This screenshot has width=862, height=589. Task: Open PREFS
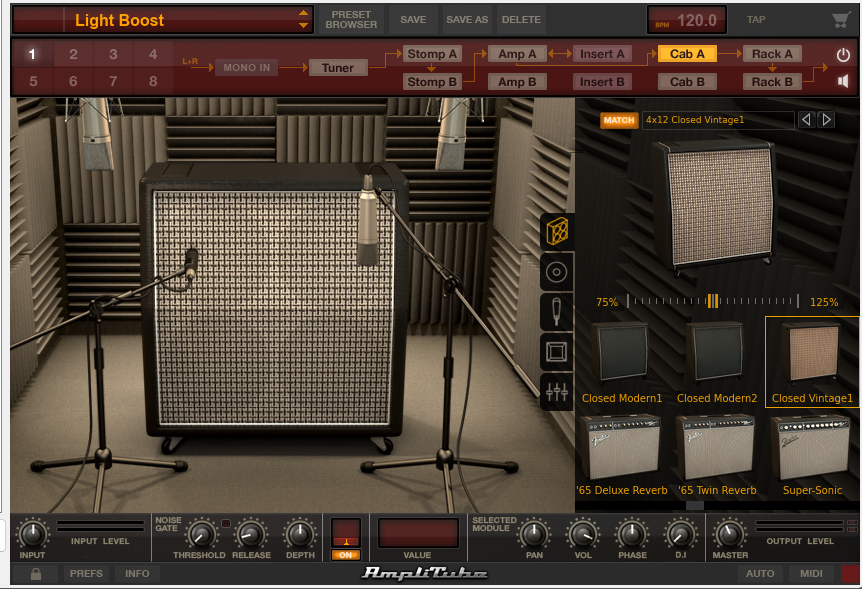[86, 574]
